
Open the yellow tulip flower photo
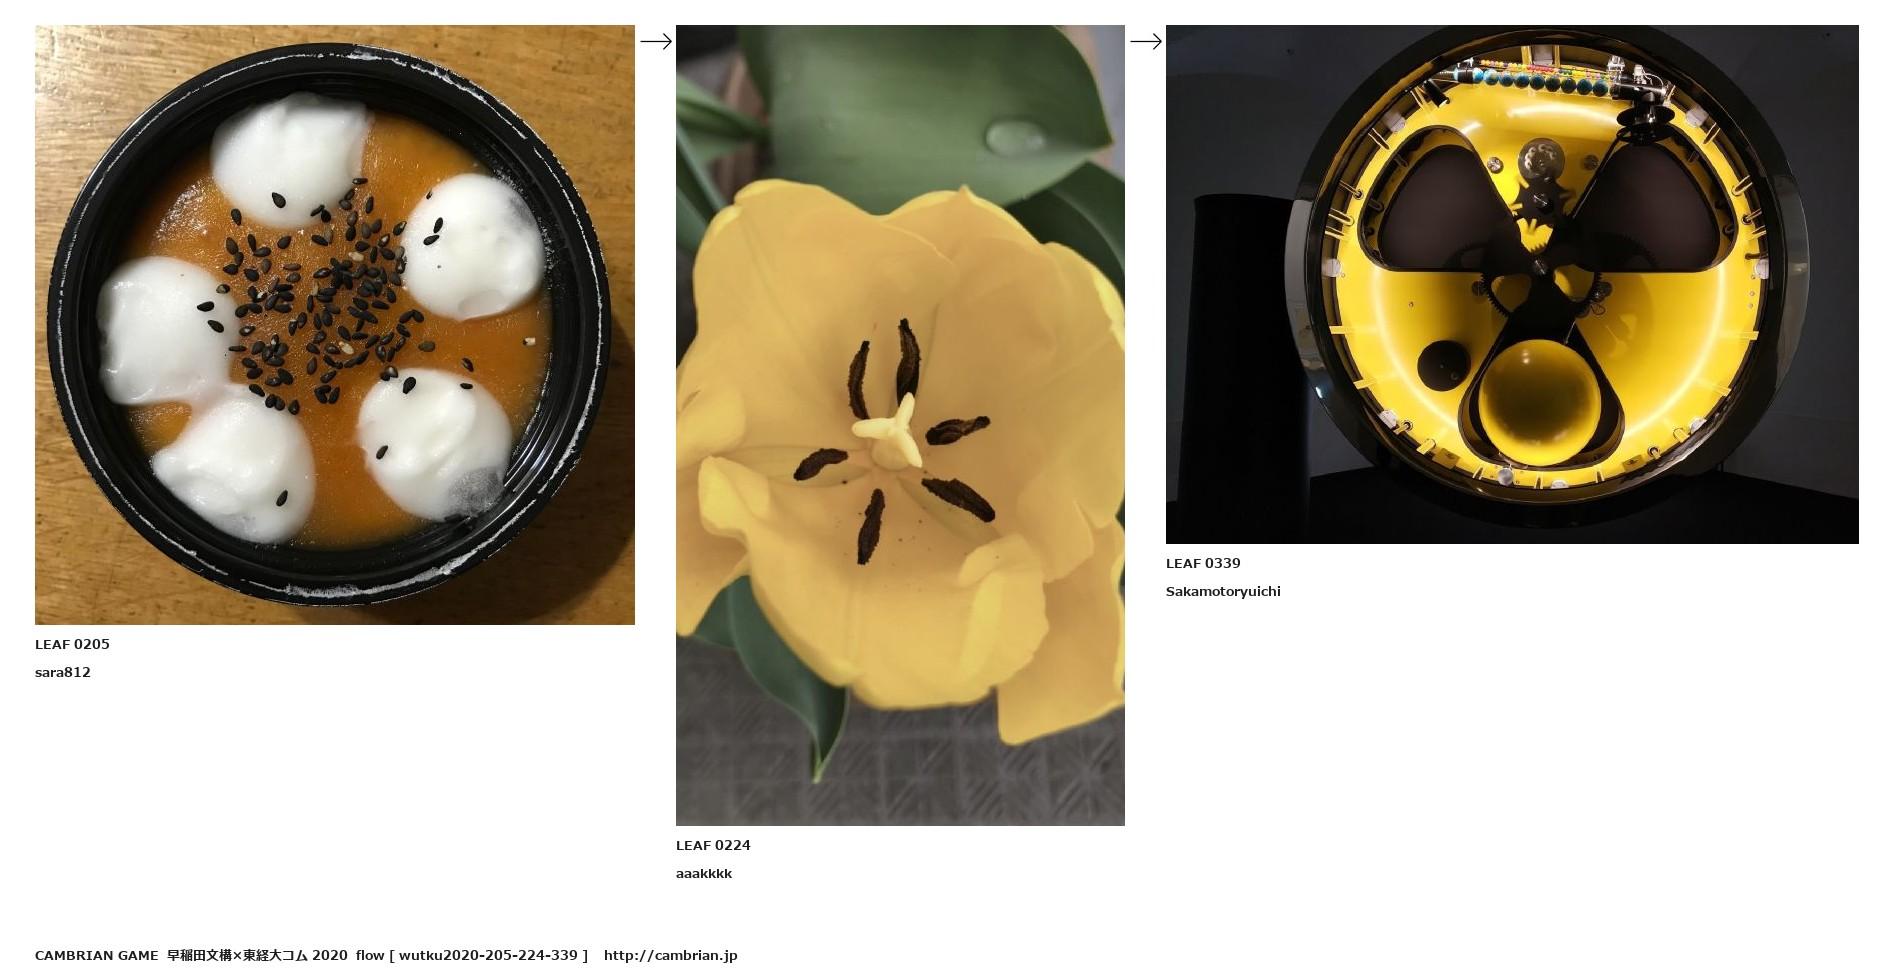point(900,425)
